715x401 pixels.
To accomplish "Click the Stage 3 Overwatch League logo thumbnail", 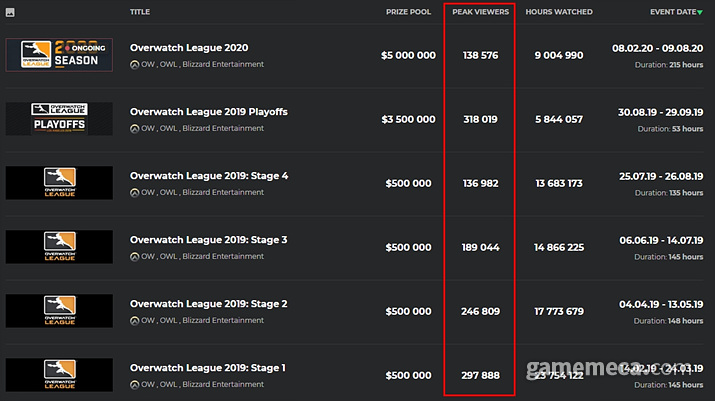I will [59, 247].
